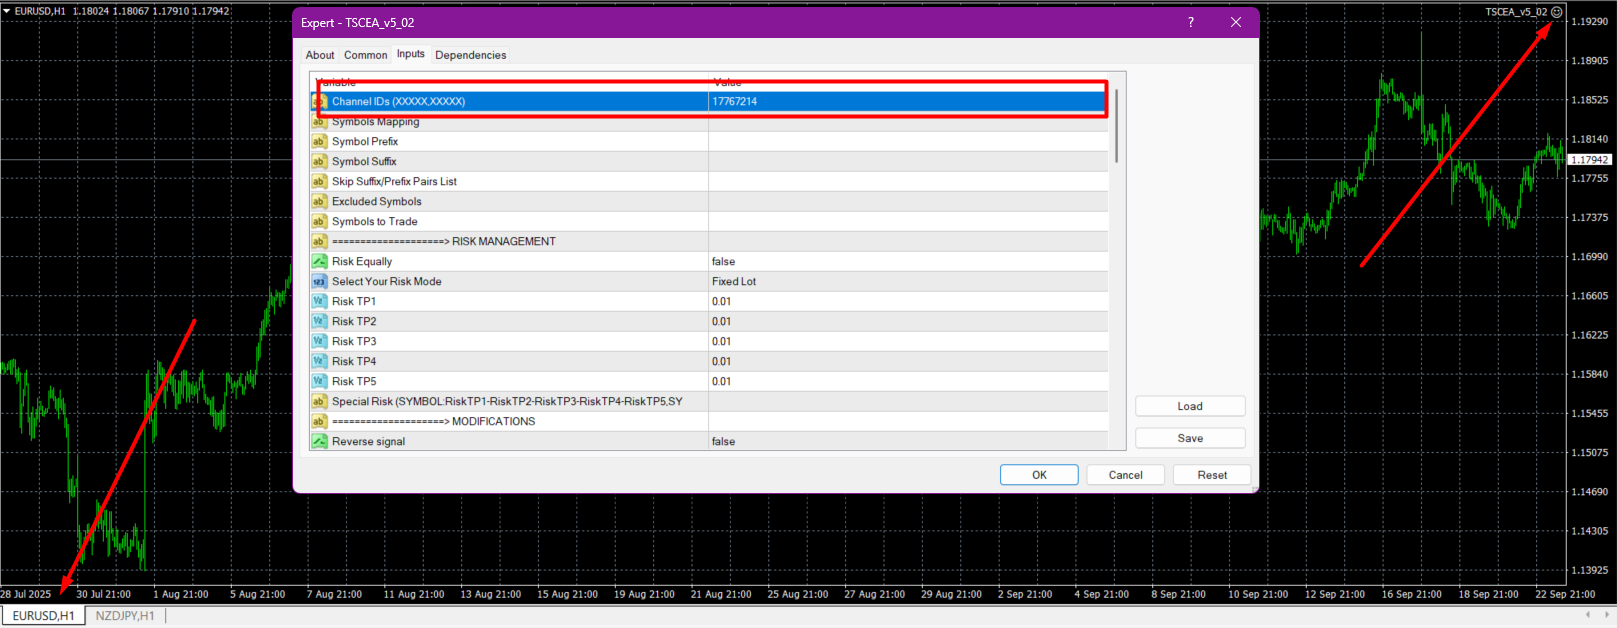This screenshot has height=628, width=1617.
Task: Click the help question mark icon
Action: (x=1190, y=22)
